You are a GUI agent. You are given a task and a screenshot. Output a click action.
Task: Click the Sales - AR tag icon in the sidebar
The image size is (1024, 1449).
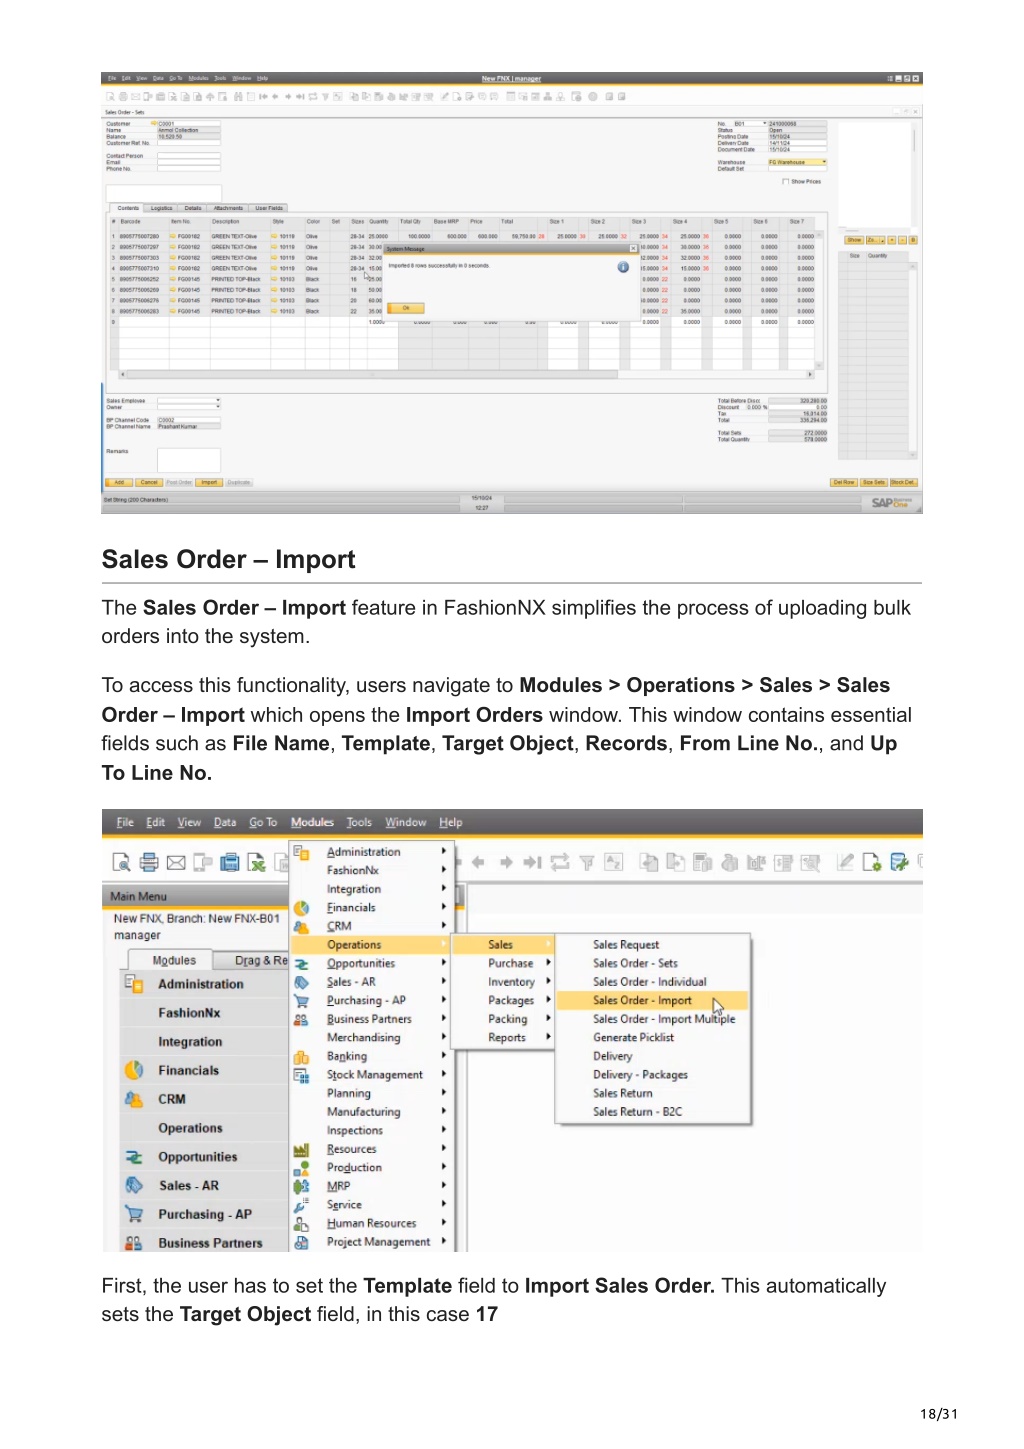pos(133,1185)
